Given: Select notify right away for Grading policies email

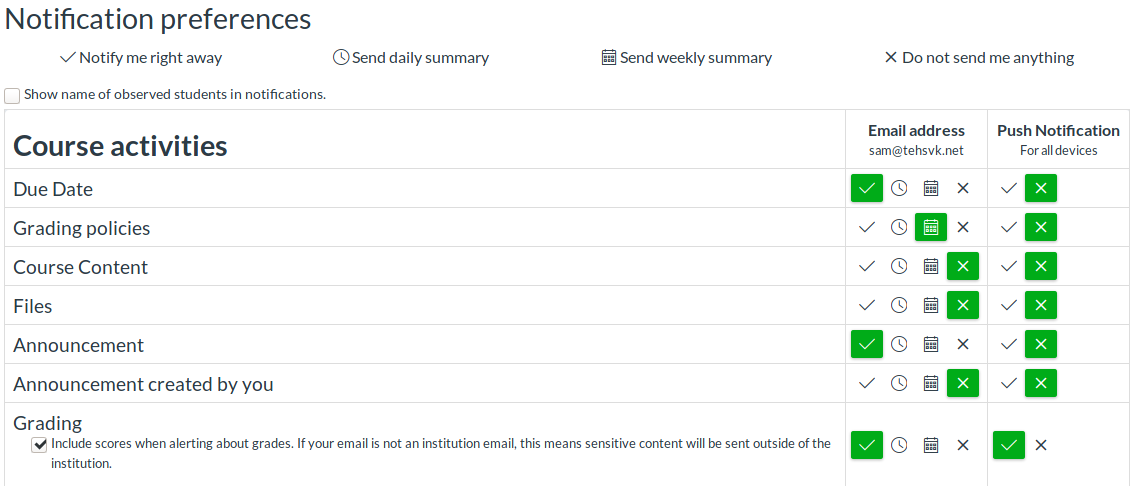Looking at the screenshot, I should (x=867, y=227).
